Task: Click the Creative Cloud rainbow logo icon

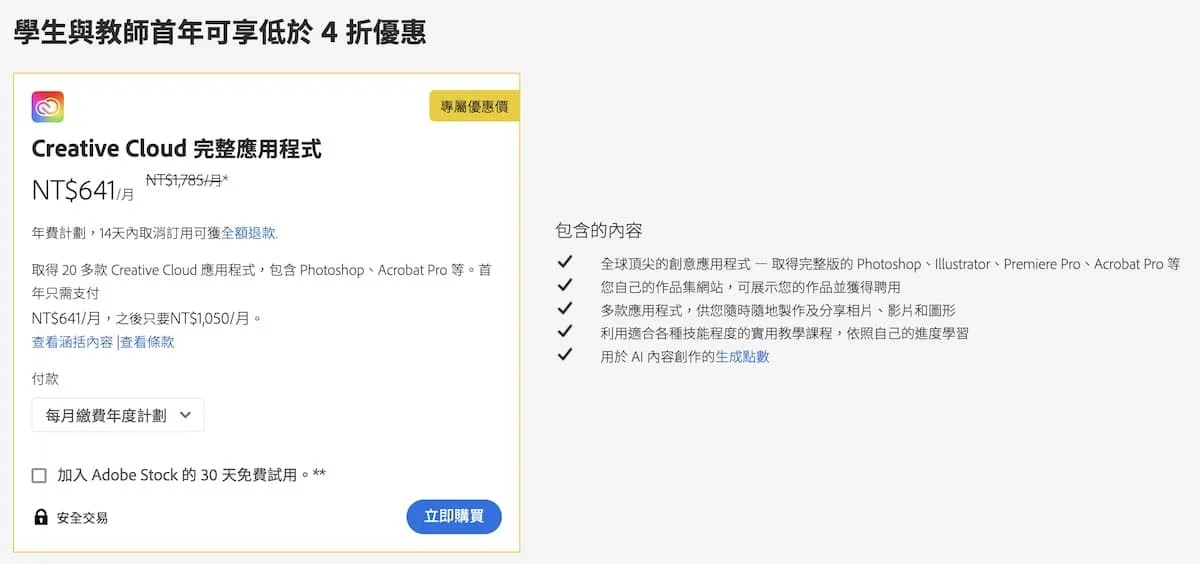Action: 48,107
